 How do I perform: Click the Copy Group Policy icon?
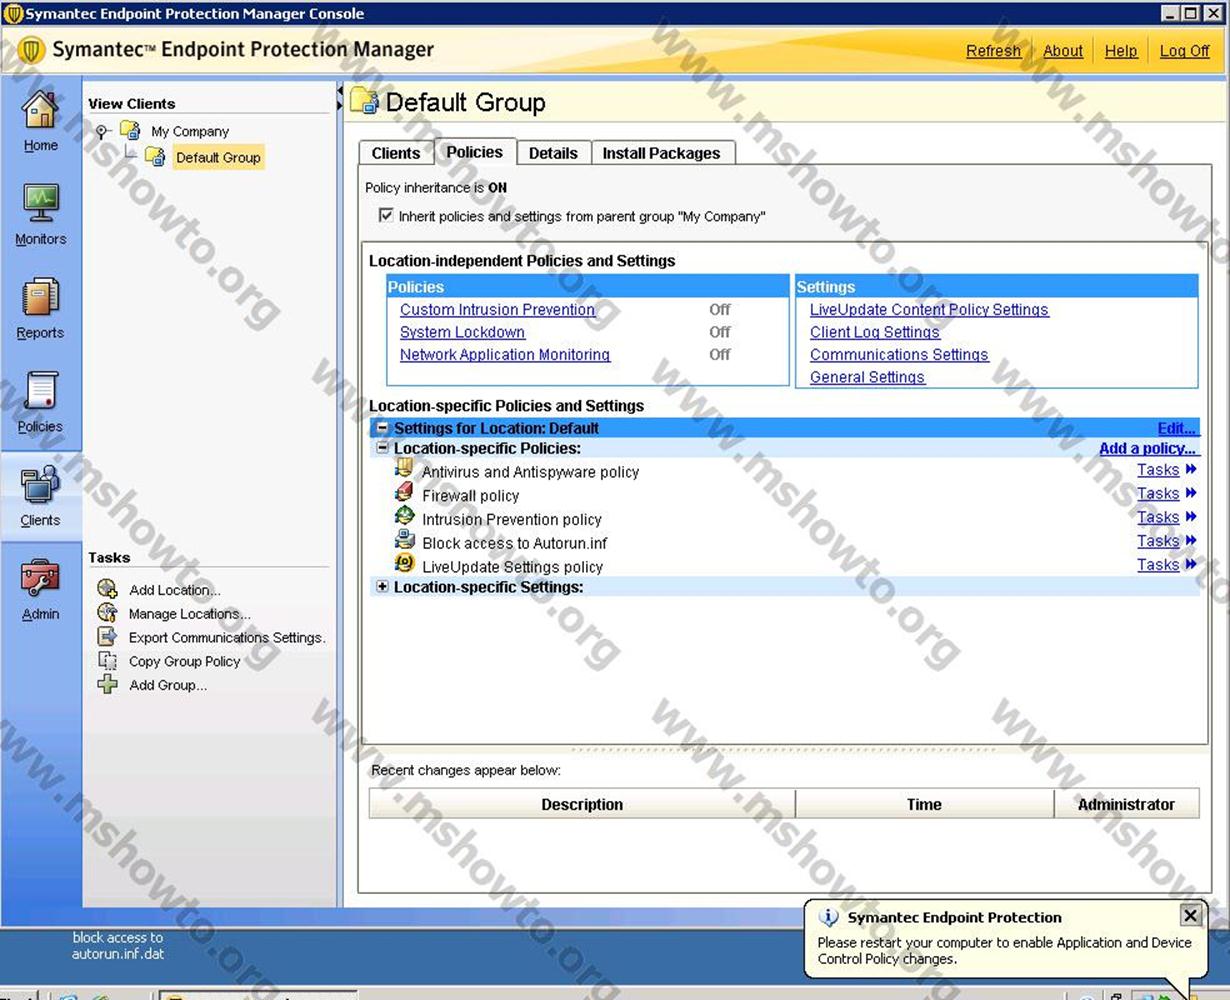tap(108, 661)
